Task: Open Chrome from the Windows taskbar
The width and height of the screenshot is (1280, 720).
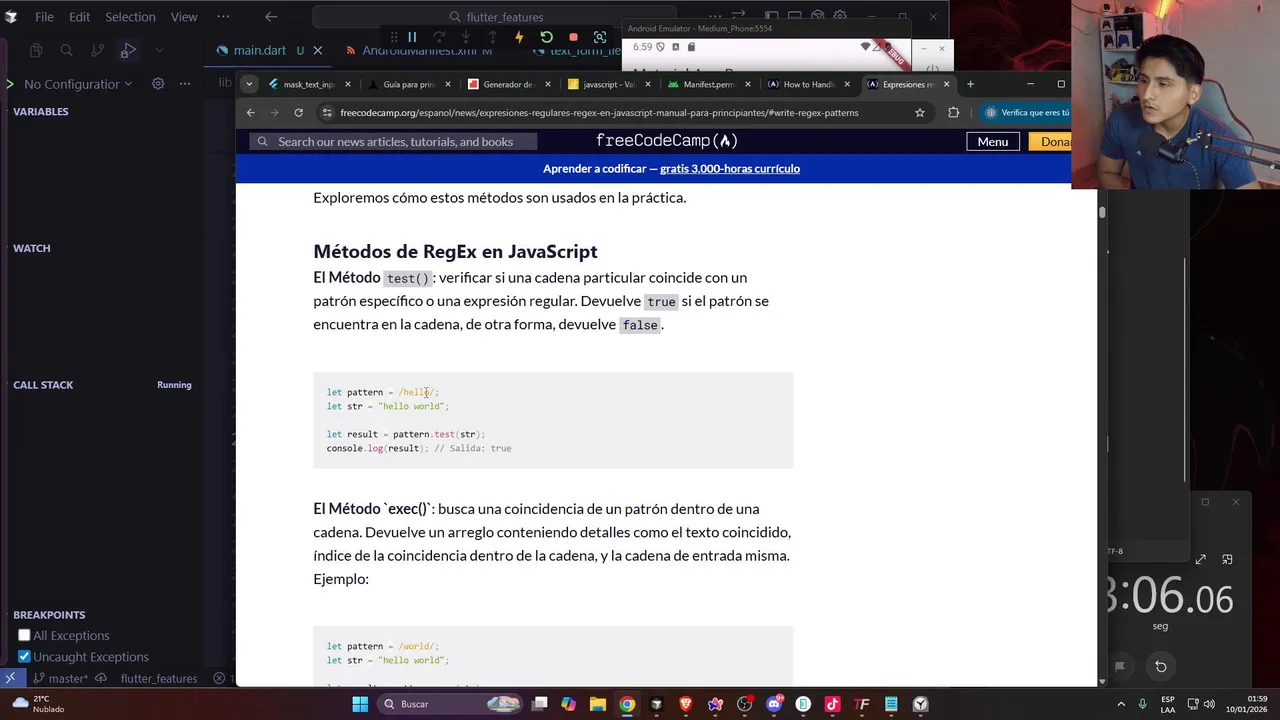Action: click(x=626, y=704)
